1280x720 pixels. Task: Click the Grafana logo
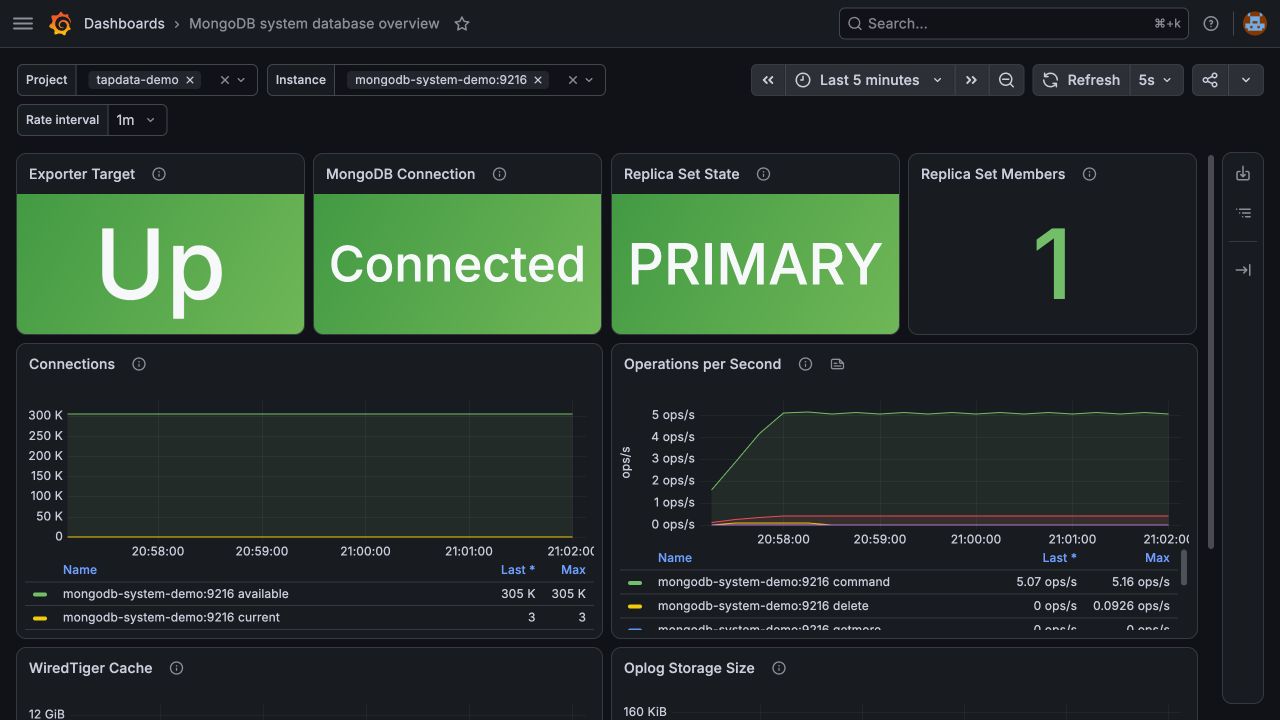(60, 24)
